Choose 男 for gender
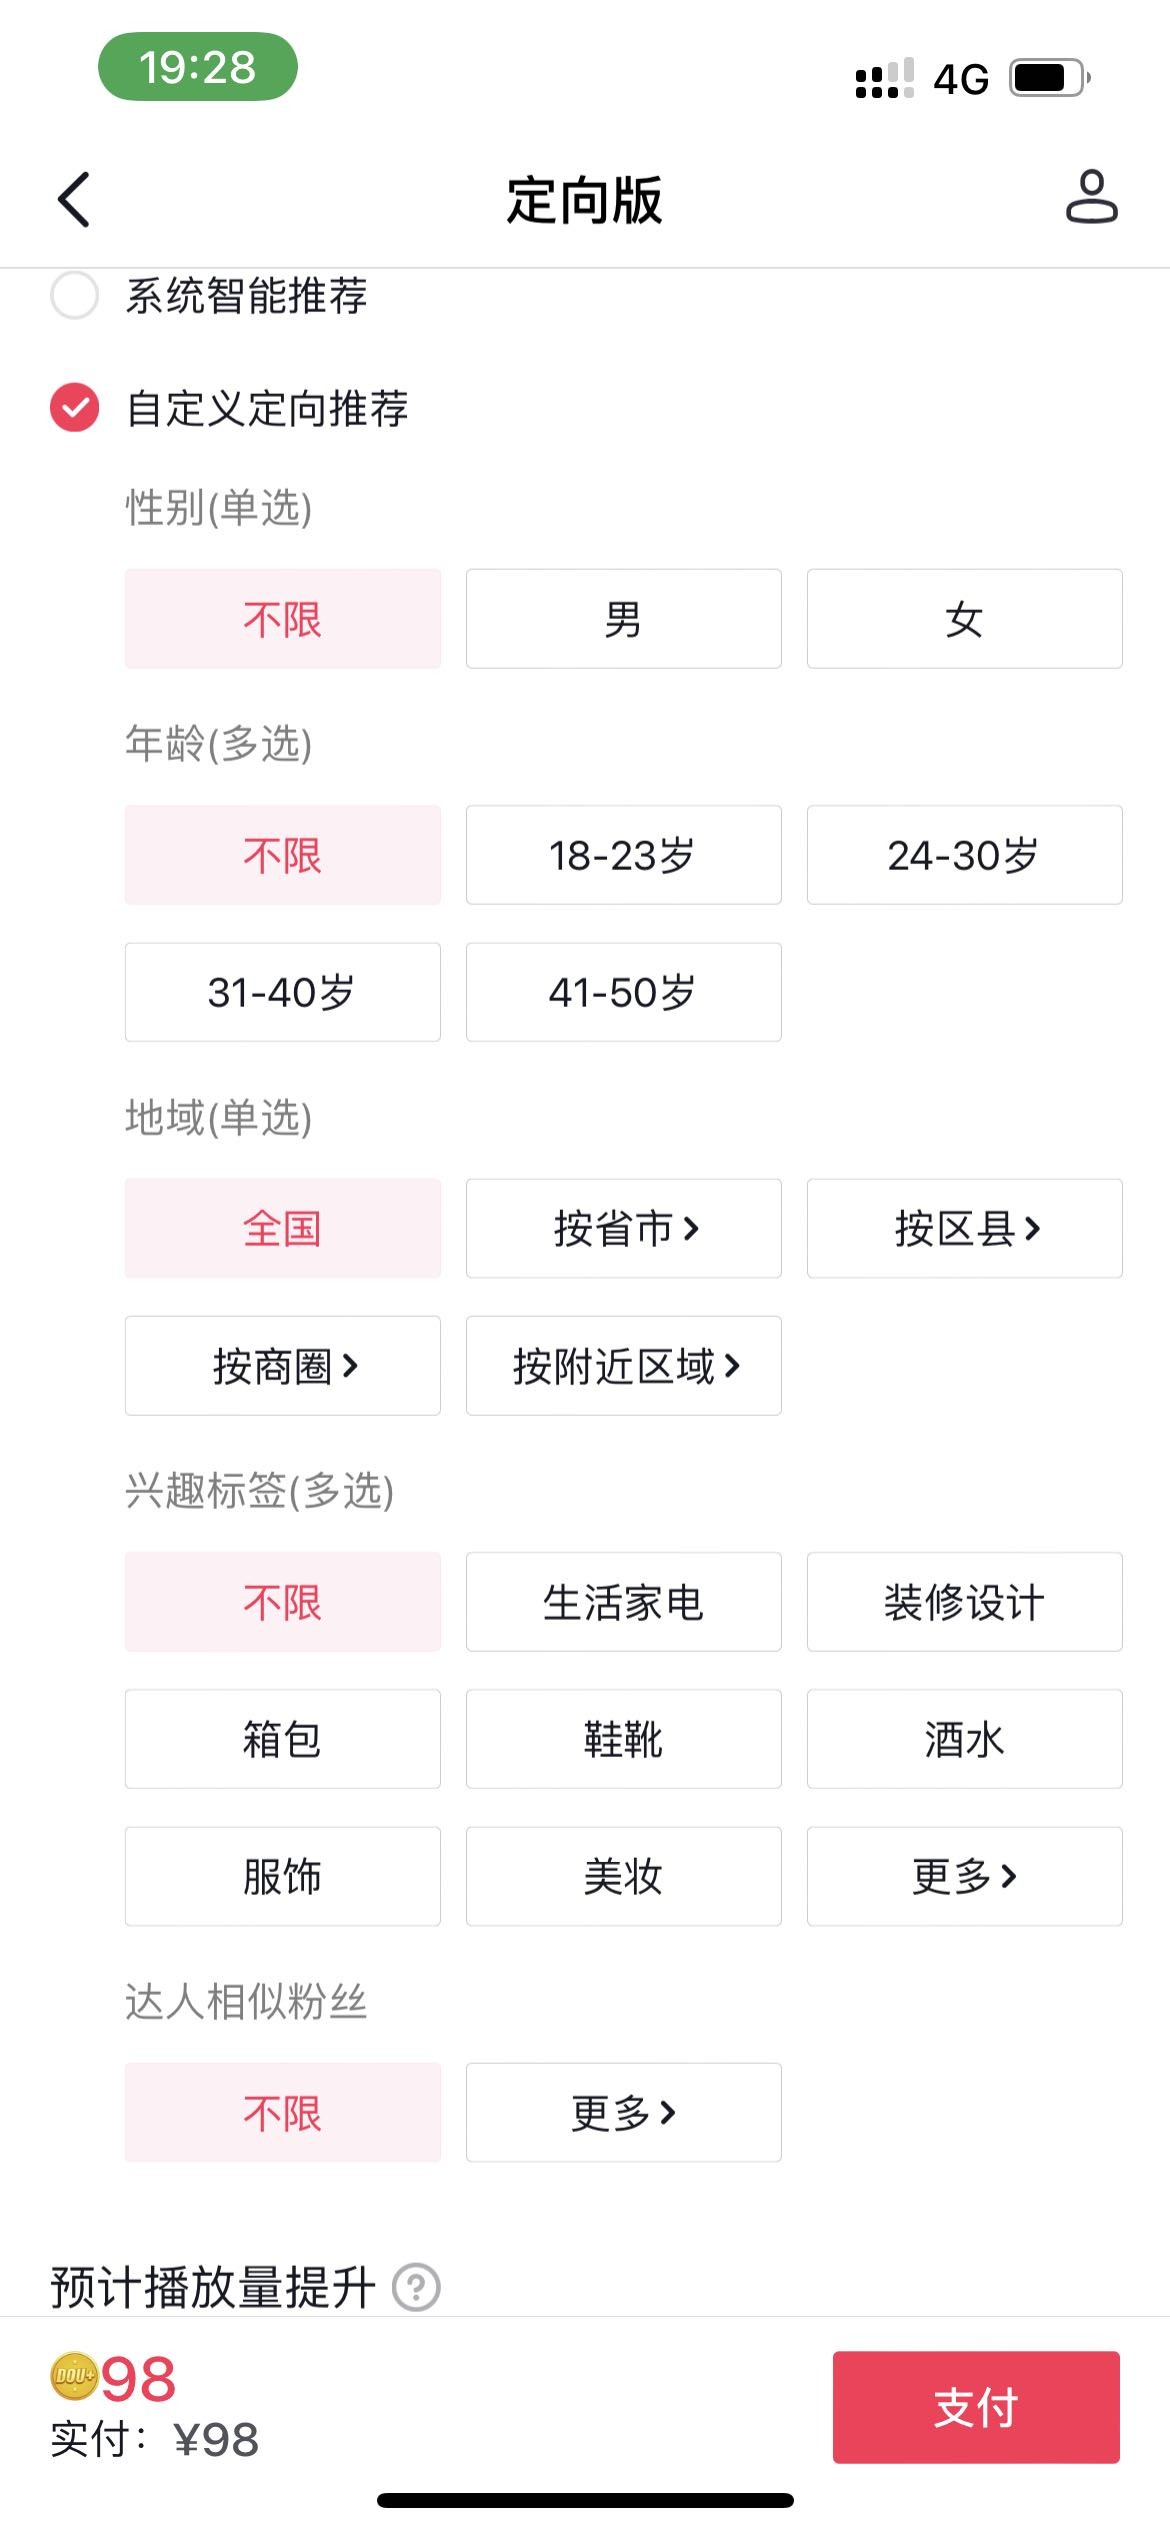The height and width of the screenshot is (2532, 1170). pos(623,619)
